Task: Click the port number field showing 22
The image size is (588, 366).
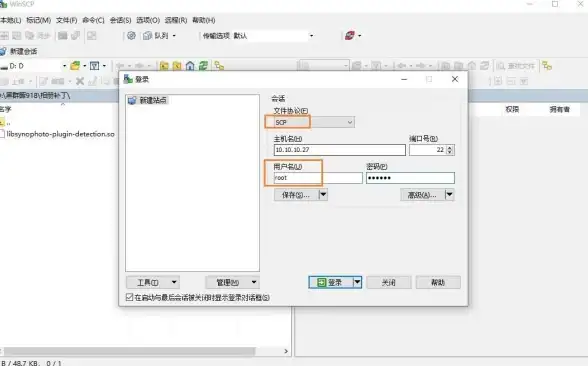Action: pos(428,150)
